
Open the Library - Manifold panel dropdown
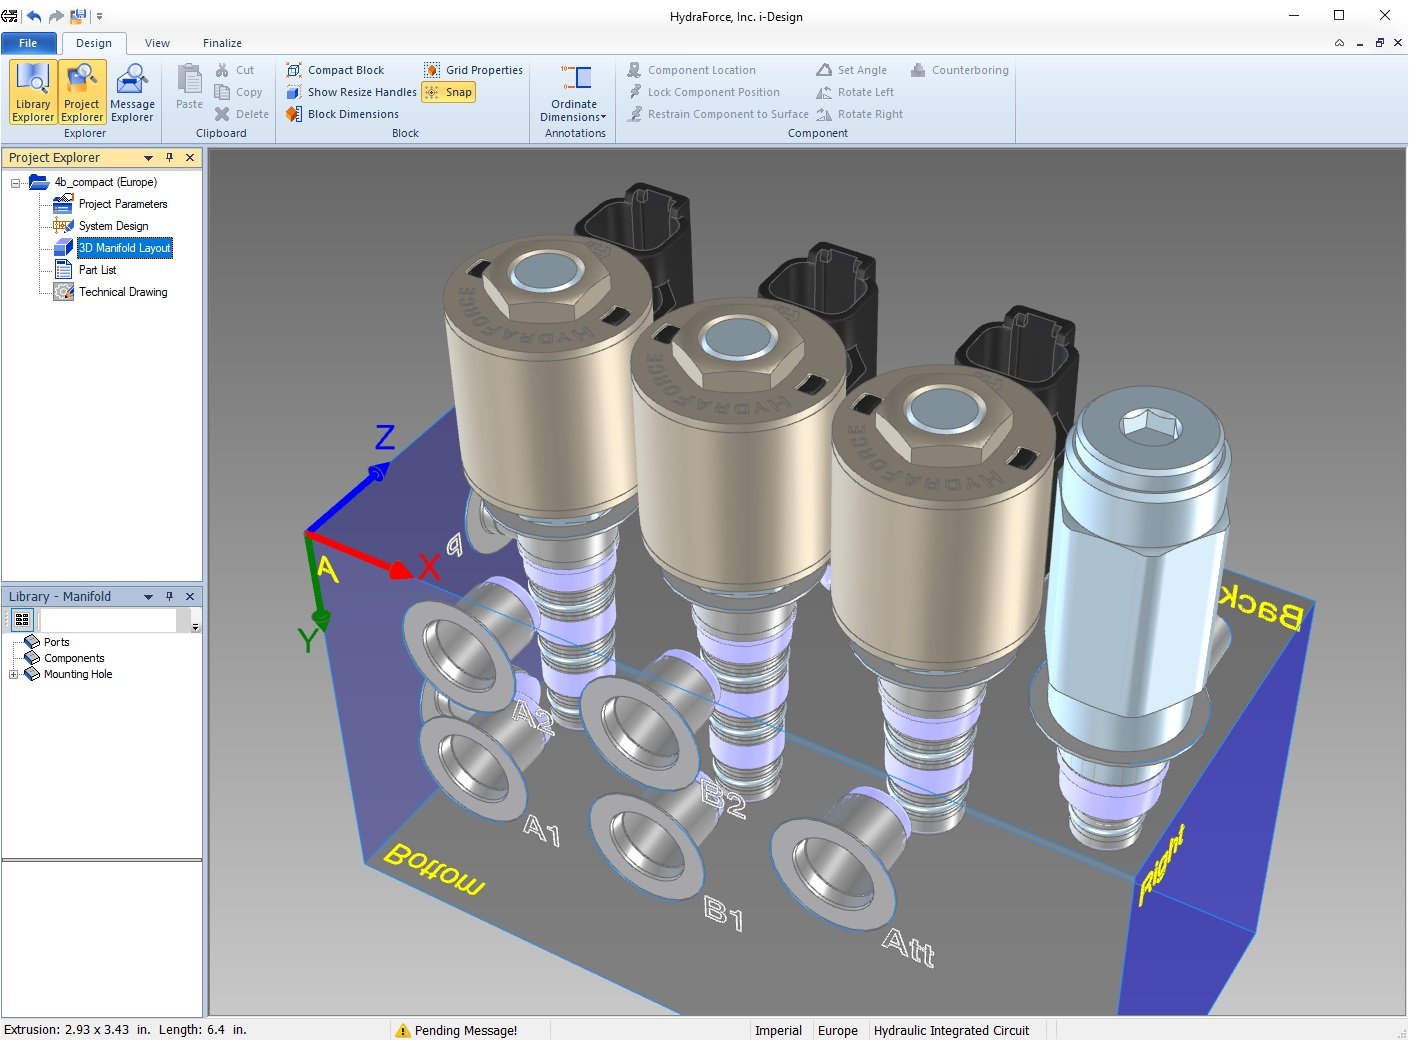pos(148,597)
